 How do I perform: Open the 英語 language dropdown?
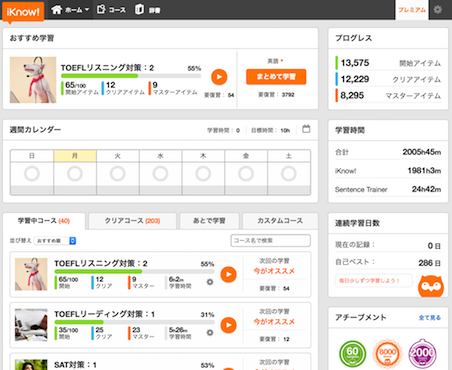point(275,61)
